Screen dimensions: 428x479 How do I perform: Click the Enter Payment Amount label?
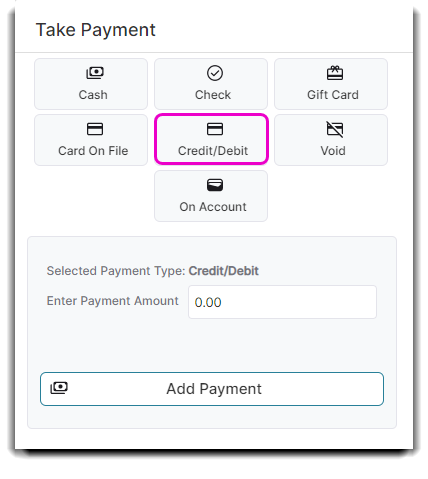[x=113, y=301]
